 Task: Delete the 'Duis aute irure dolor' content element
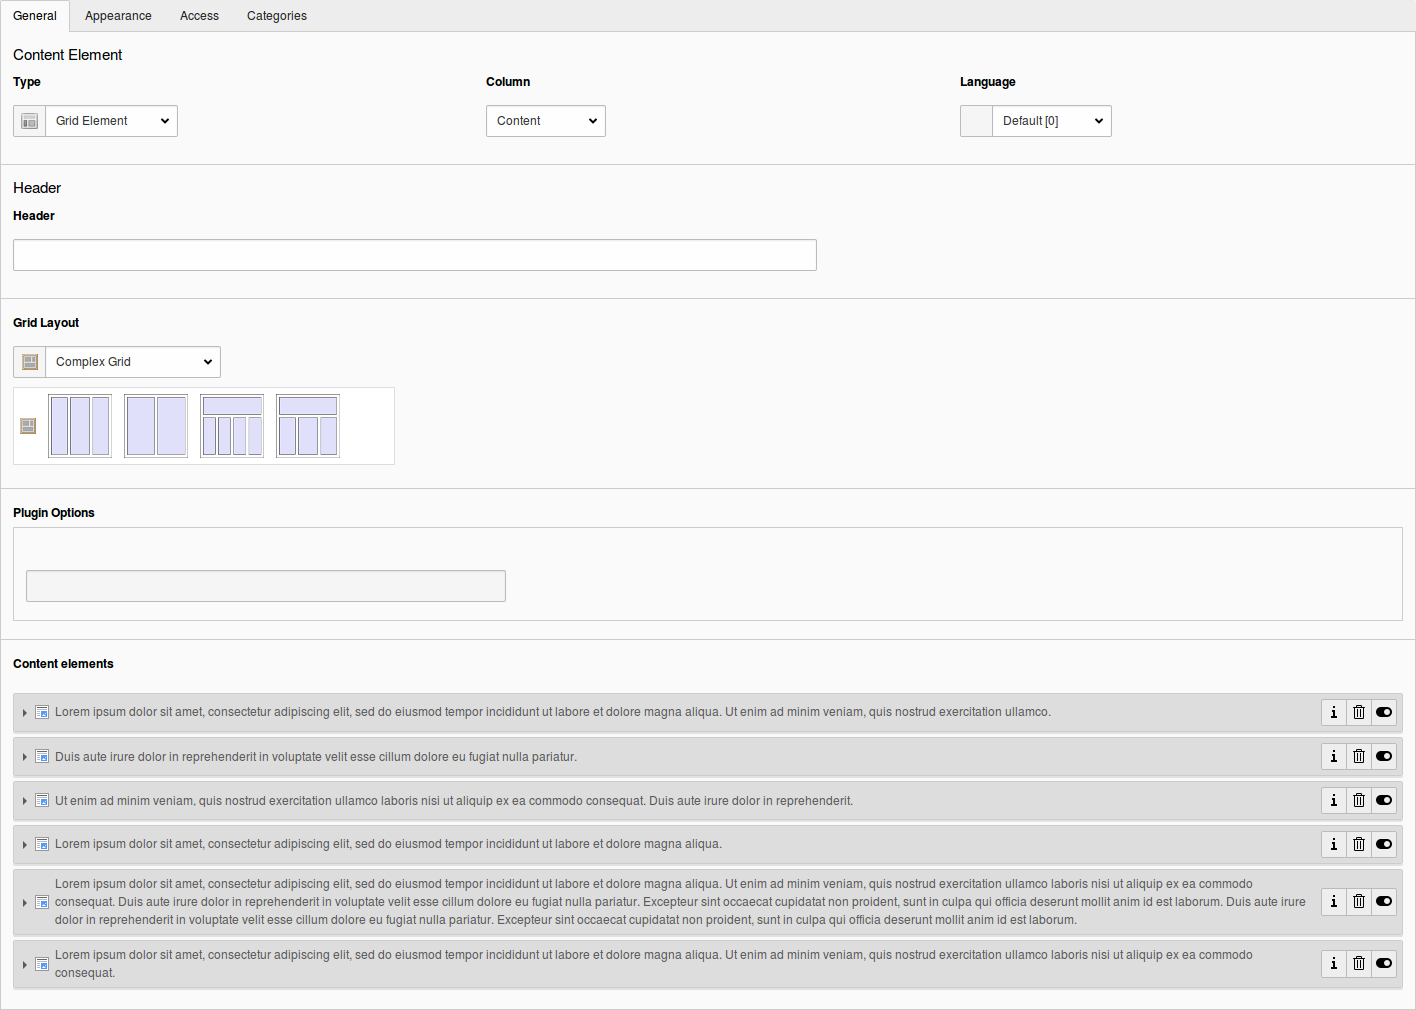pos(1358,756)
